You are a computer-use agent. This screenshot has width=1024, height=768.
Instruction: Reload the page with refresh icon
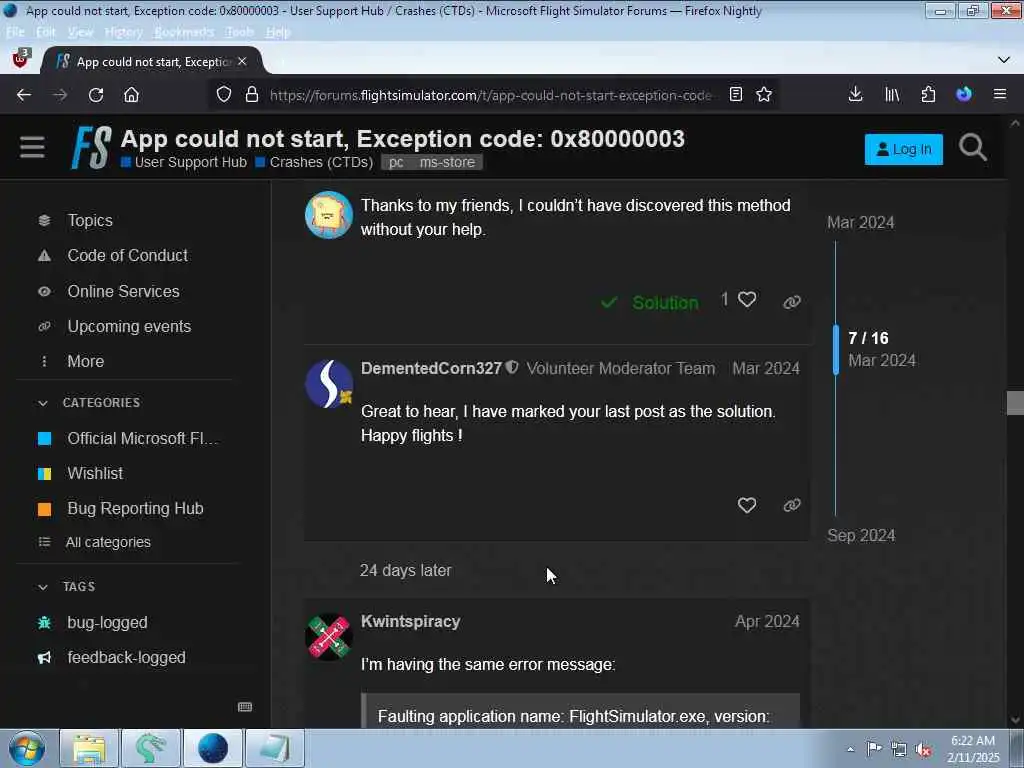96,95
